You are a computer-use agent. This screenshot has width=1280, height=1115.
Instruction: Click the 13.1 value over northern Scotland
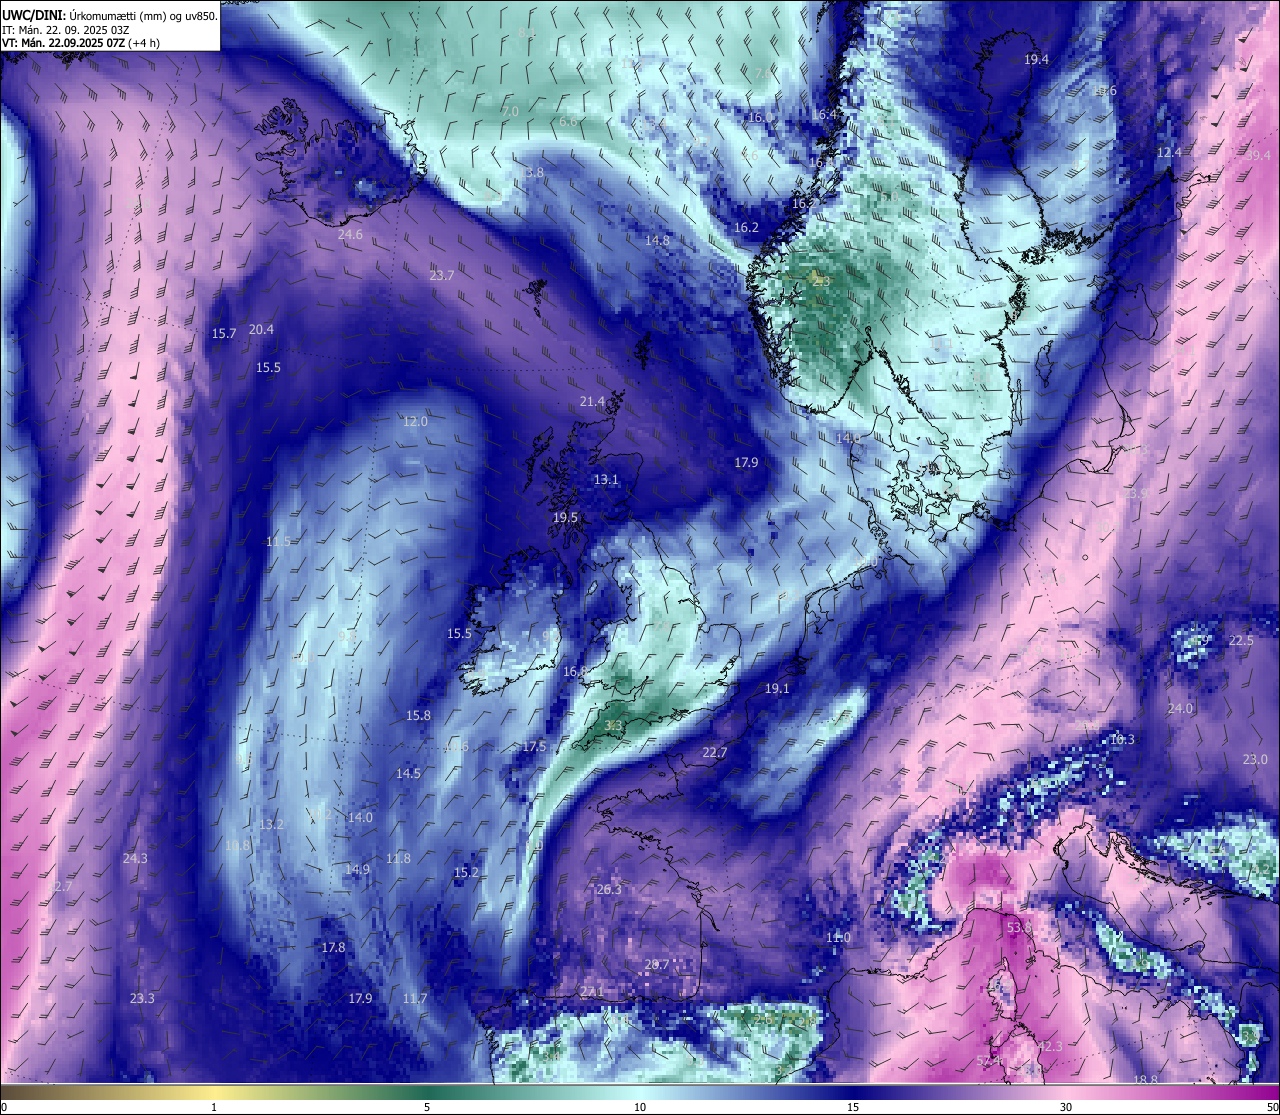click(x=606, y=480)
